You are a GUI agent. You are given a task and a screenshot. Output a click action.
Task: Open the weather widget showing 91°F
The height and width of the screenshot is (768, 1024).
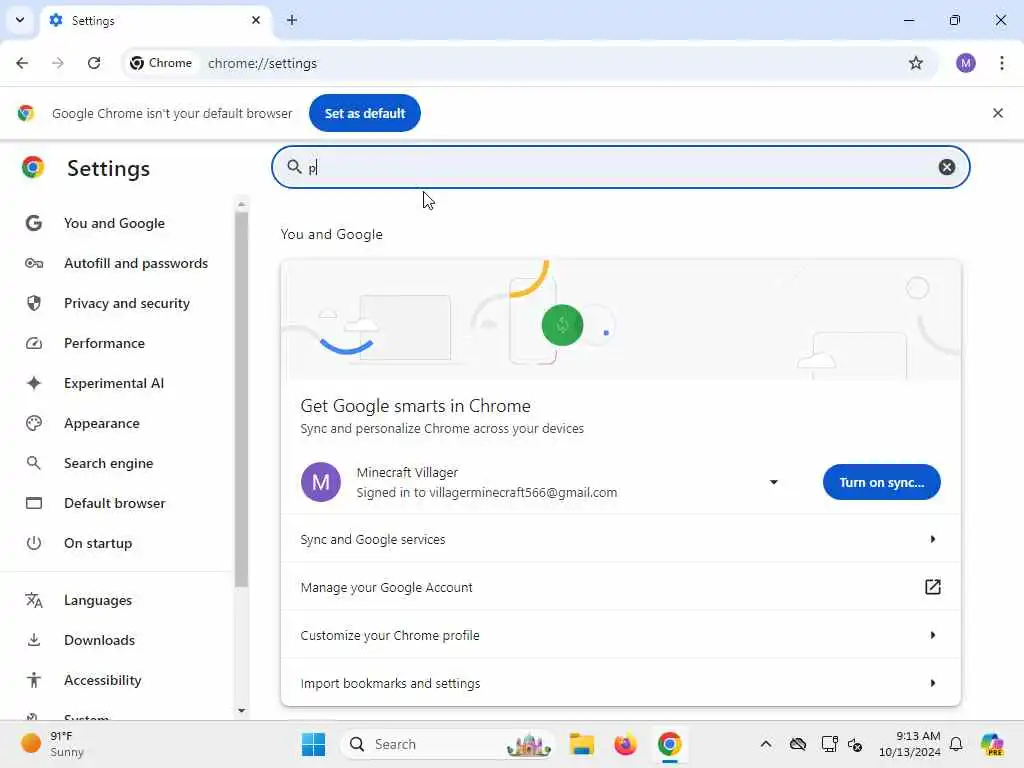coord(53,744)
